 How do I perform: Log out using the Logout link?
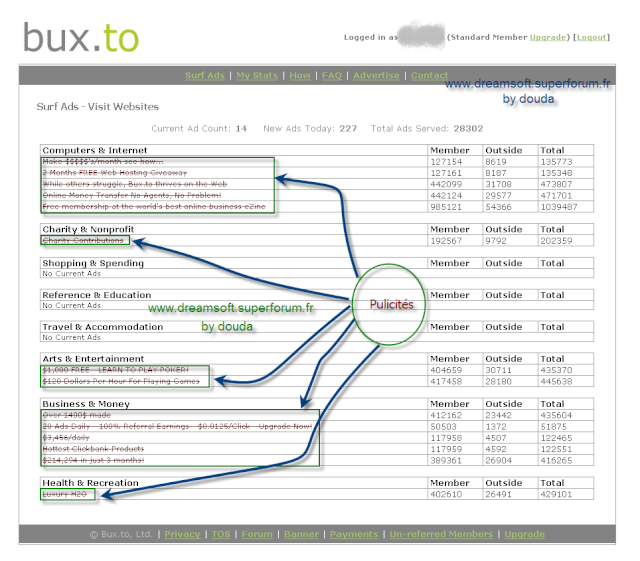coord(591,37)
